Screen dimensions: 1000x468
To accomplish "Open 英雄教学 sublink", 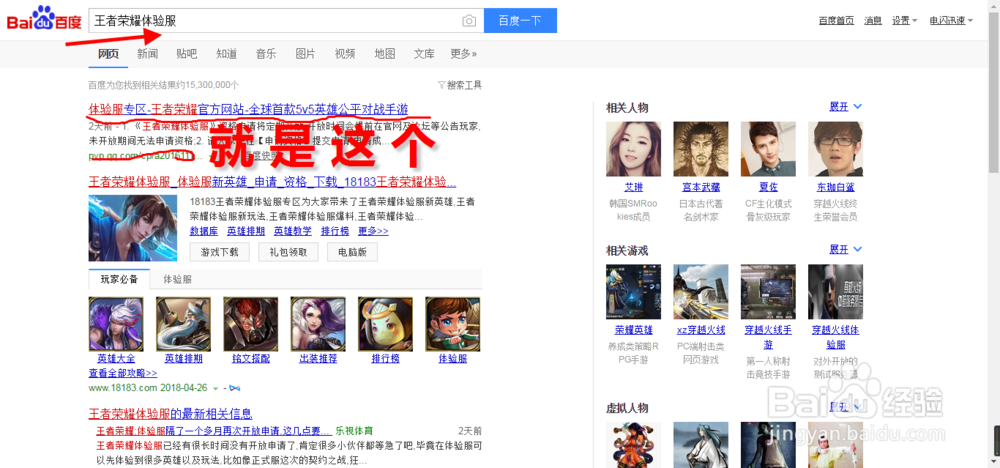I will coord(293,231).
